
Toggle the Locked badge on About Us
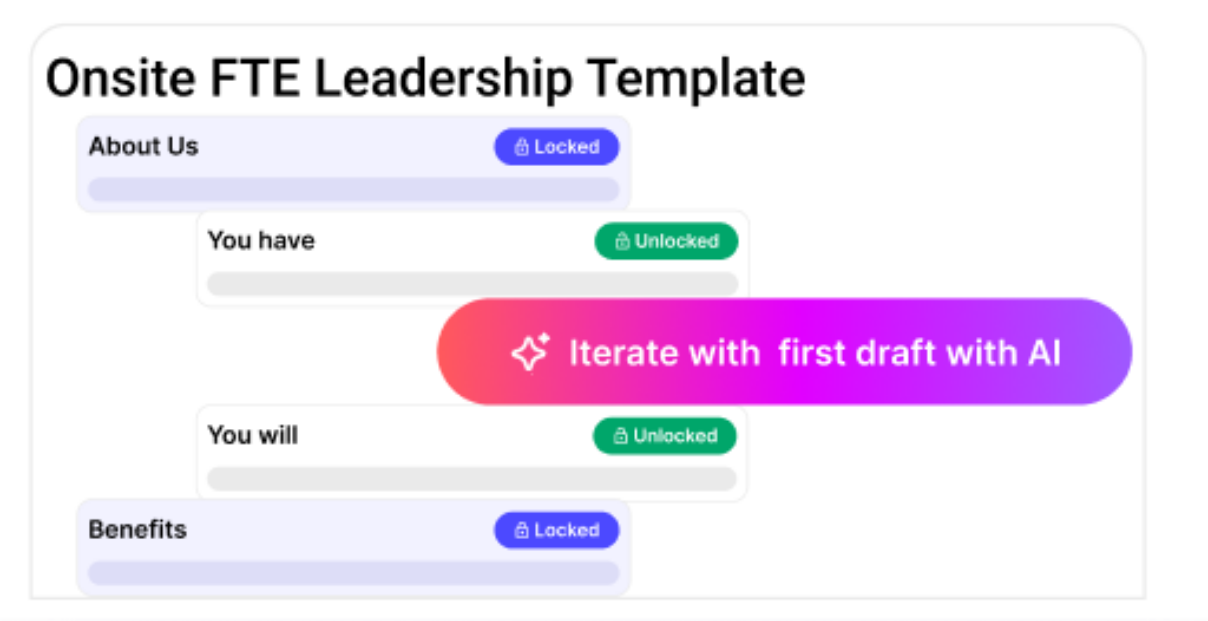pyautogui.click(x=556, y=147)
